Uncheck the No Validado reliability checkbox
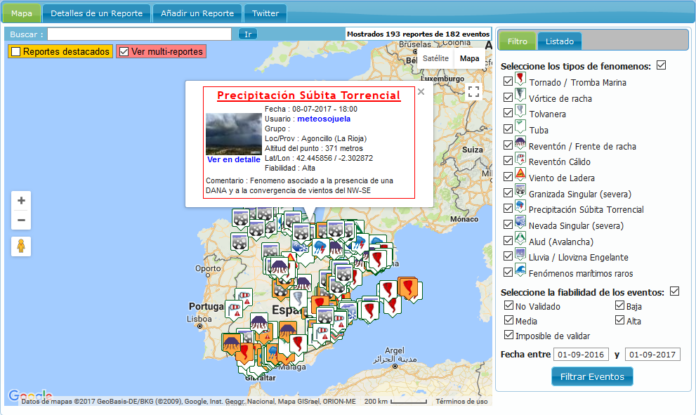696x415 pixels. [509, 305]
